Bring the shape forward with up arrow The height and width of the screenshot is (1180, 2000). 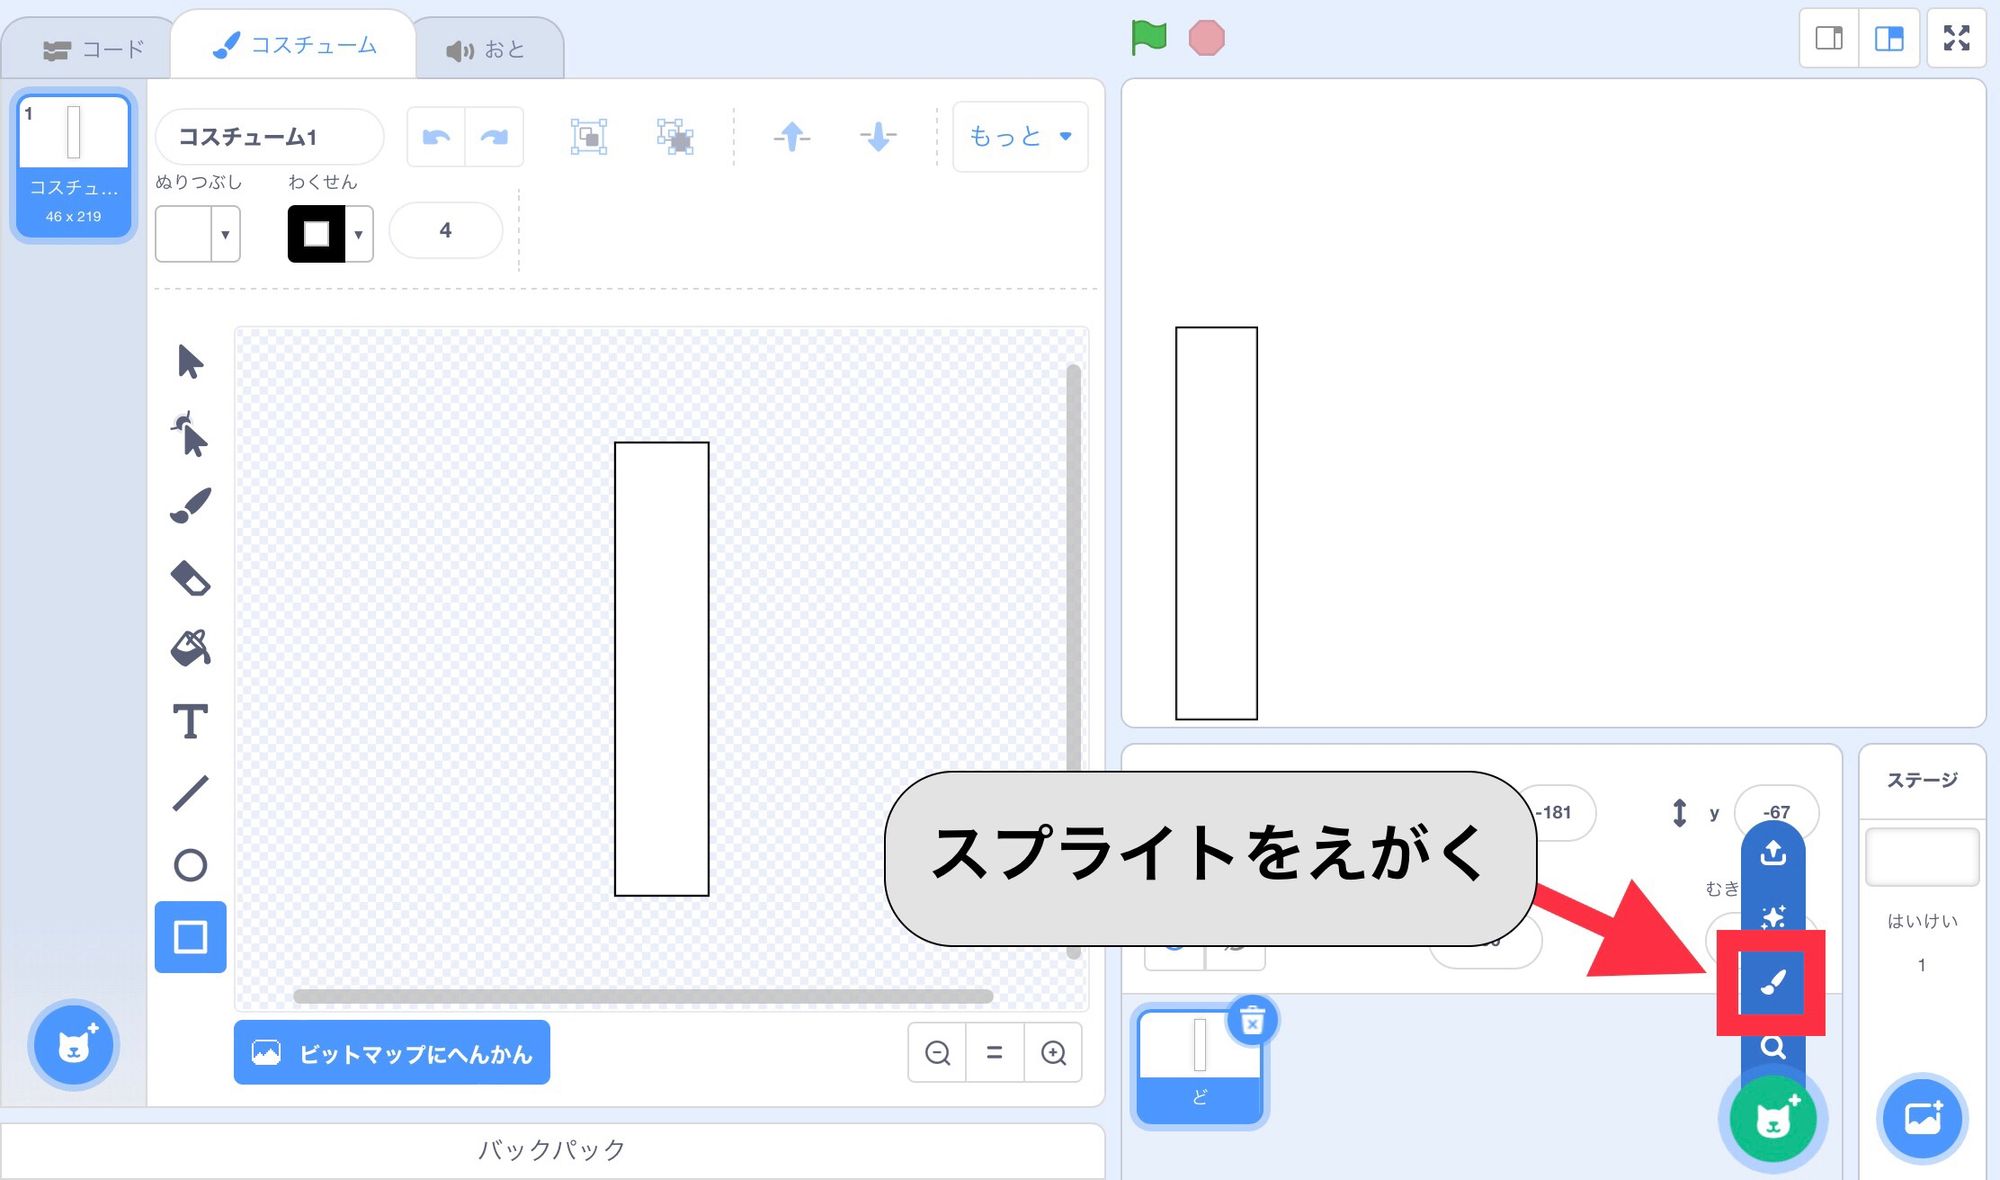click(792, 137)
